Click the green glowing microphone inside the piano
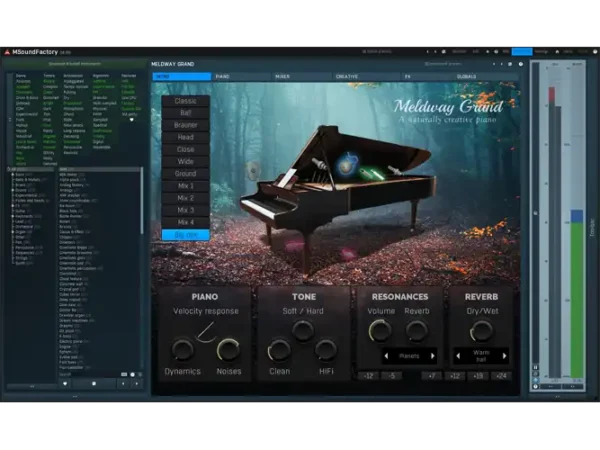This screenshot has width=600, height=450. coord(372,174)
